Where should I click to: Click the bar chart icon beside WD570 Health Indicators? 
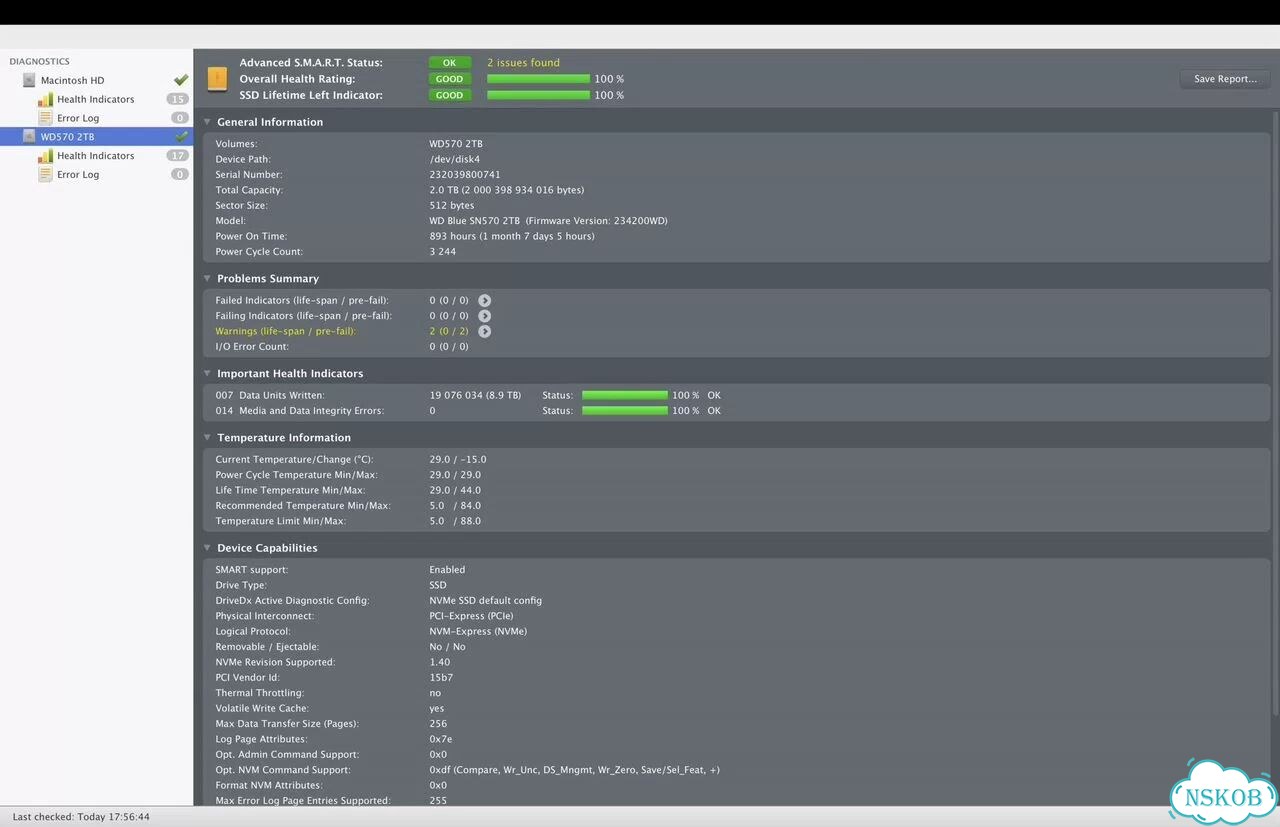click(45, 156)
